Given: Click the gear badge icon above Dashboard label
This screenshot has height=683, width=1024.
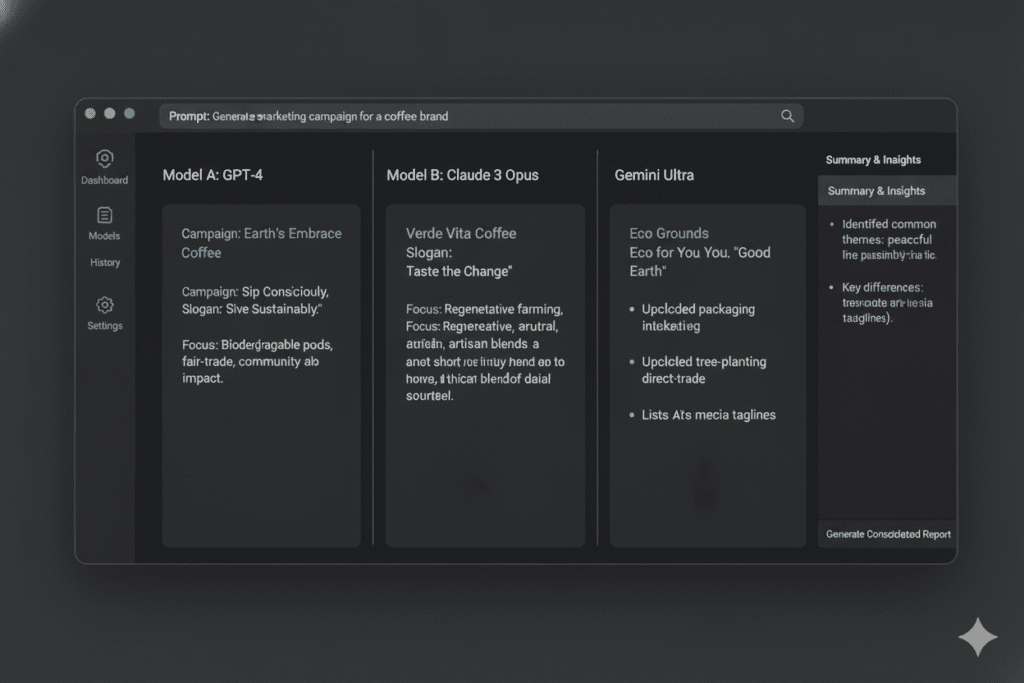Looking at the screenshot, I should (104, 158).
